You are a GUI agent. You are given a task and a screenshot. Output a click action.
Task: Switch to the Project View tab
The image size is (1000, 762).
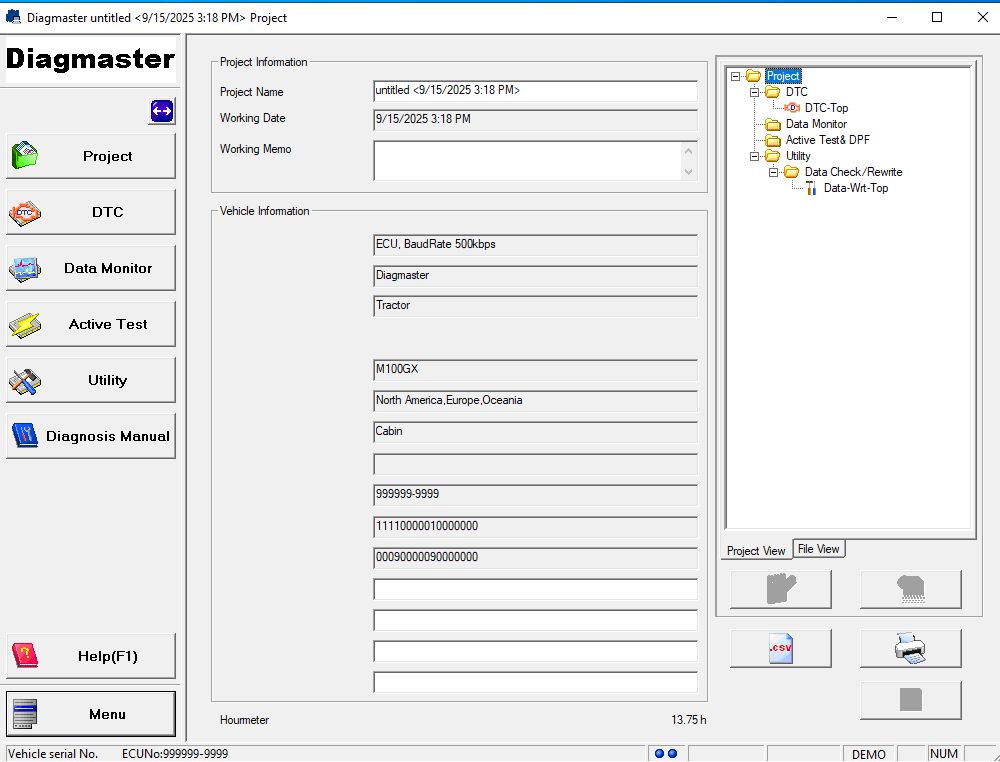756,550
